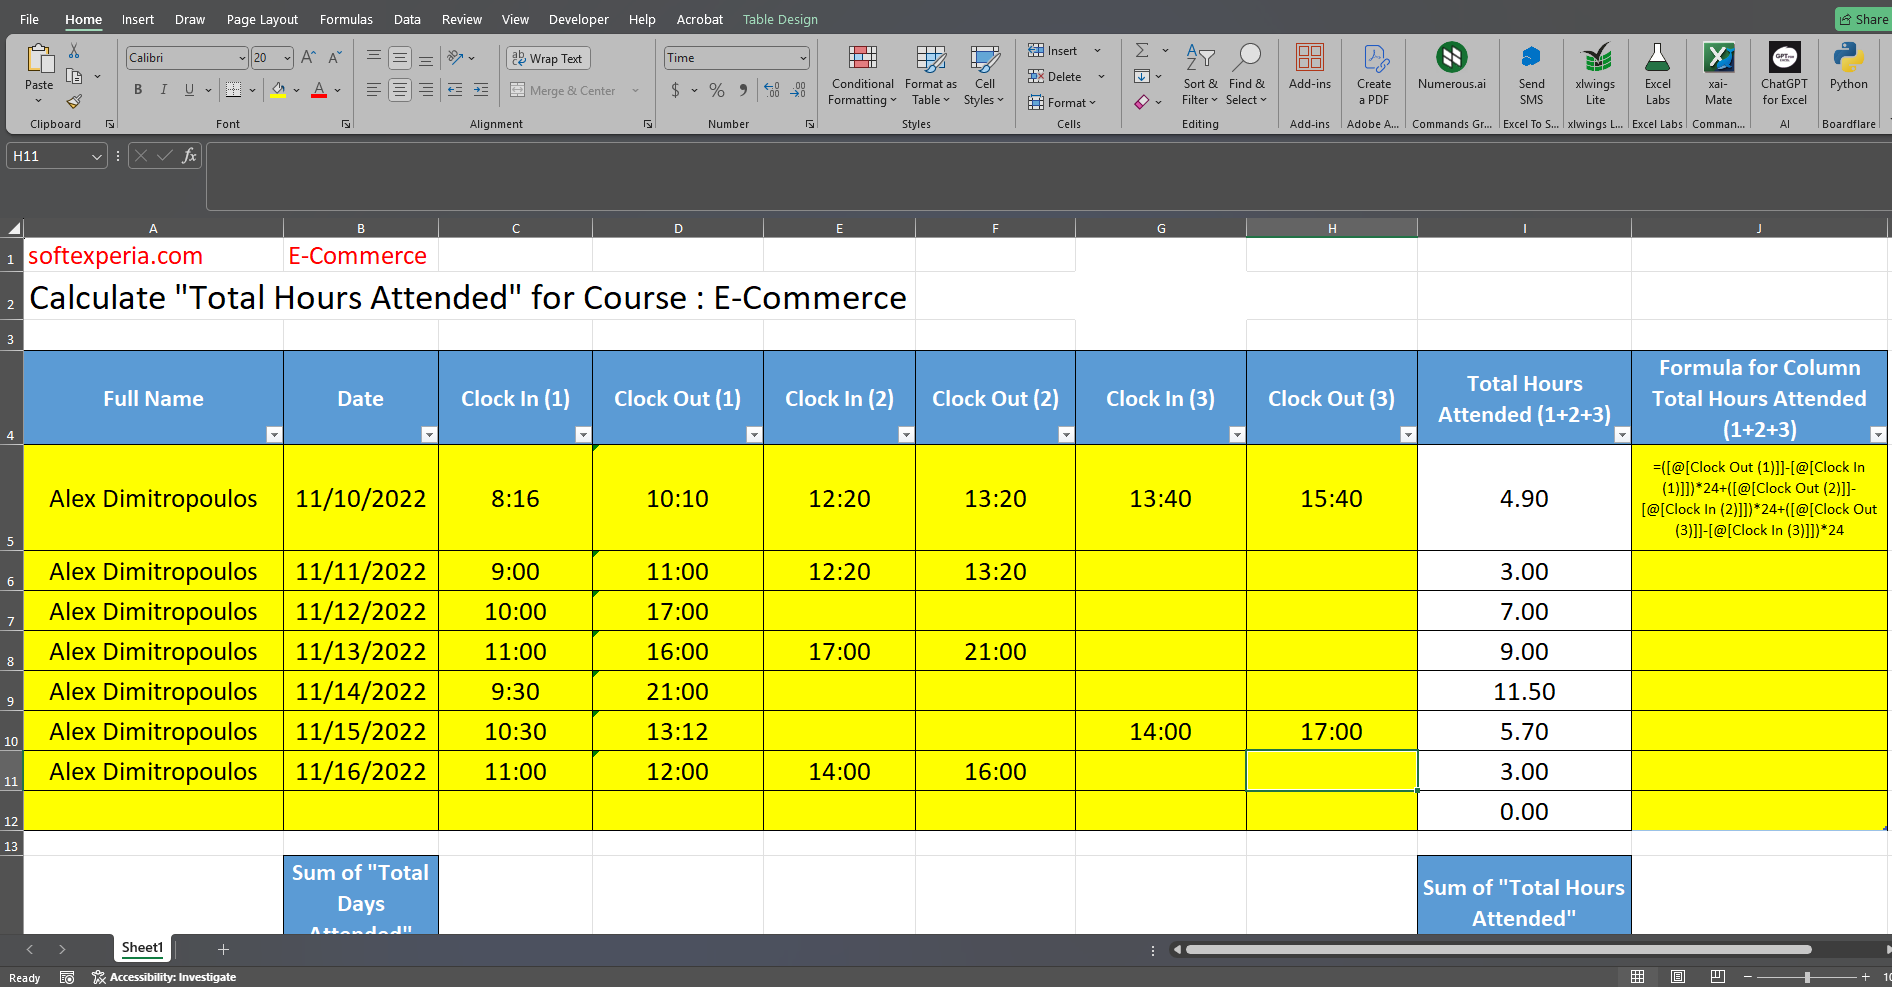Open the Table Design tab
This screenshot has width=1892, height=987.
pos(779,19)
